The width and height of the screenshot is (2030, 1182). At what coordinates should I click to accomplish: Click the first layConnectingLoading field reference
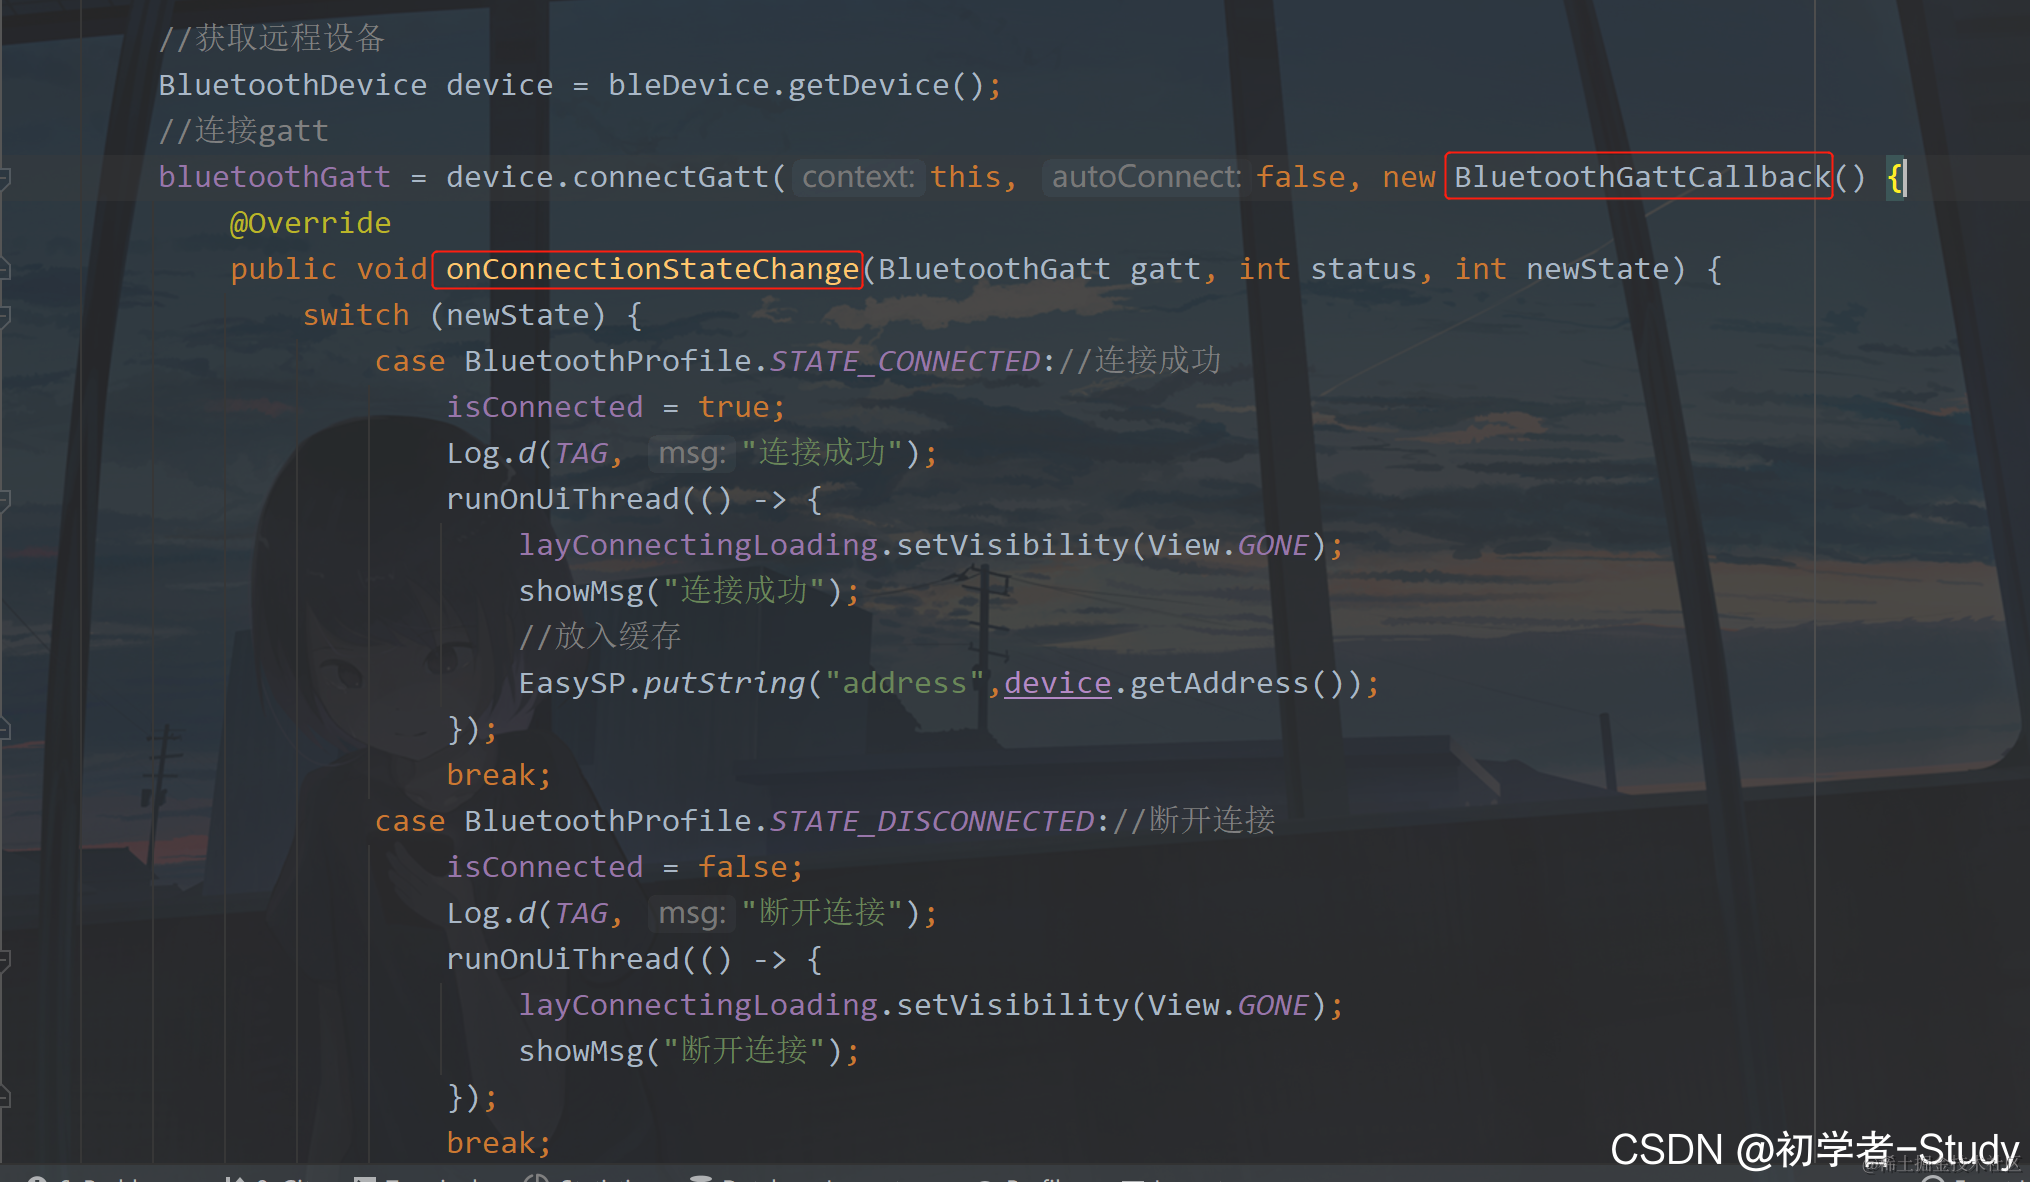pos(697,545)
